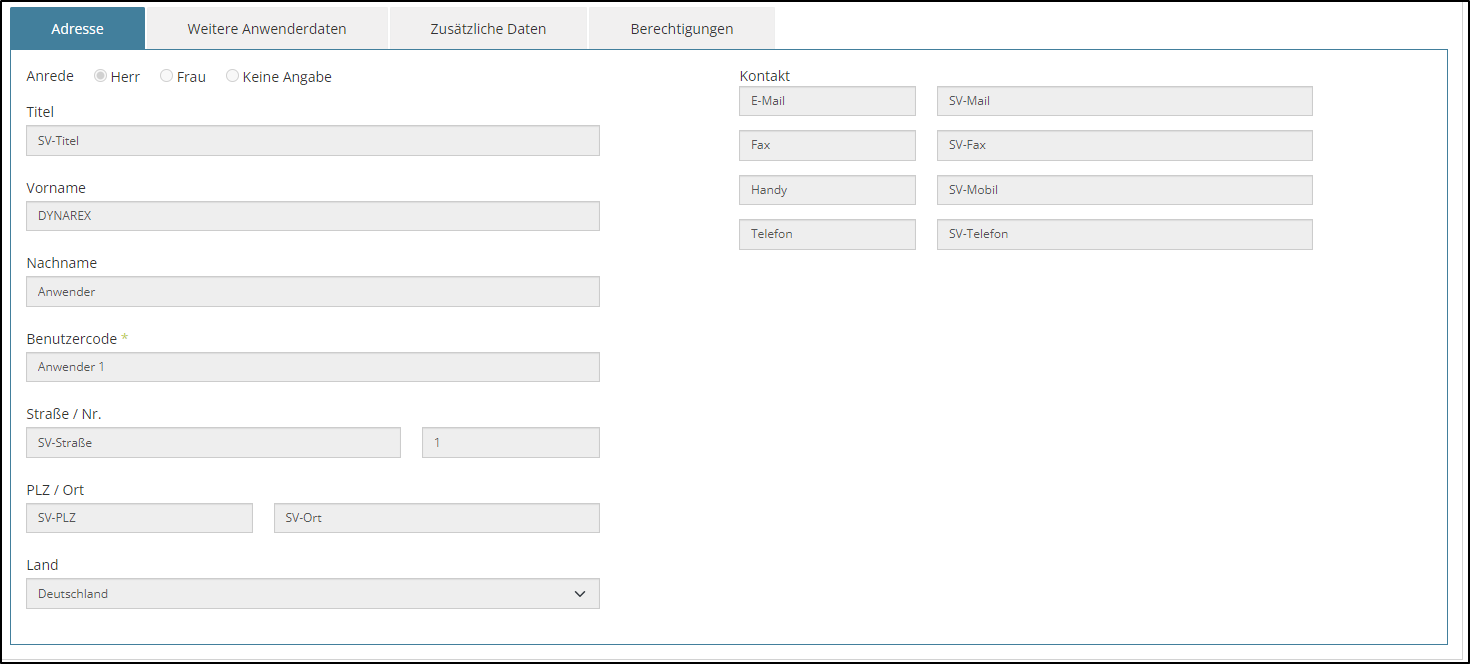Click the SV-PLZ postal code field
The height and width of the screenshot is (664, 1470).
coord(139,518)
